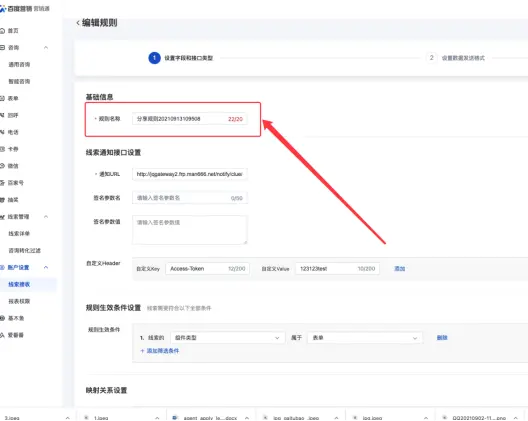The height and width of the screenshot is (421, 528).
Task: Open the 属于 value dropdown showing 表单
Action: click(364, 337)
